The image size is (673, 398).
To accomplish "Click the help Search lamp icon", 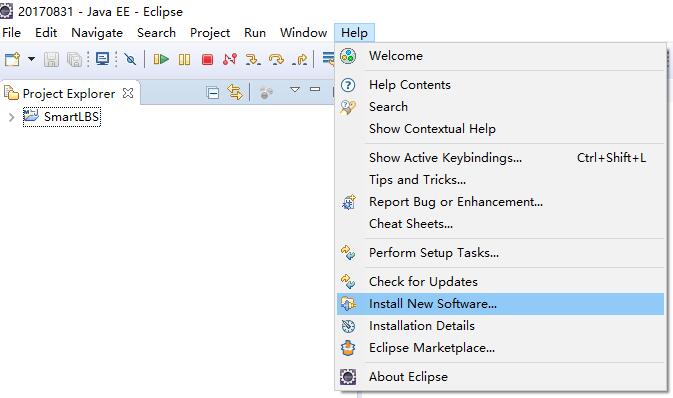I will click(x=348, y=107).
